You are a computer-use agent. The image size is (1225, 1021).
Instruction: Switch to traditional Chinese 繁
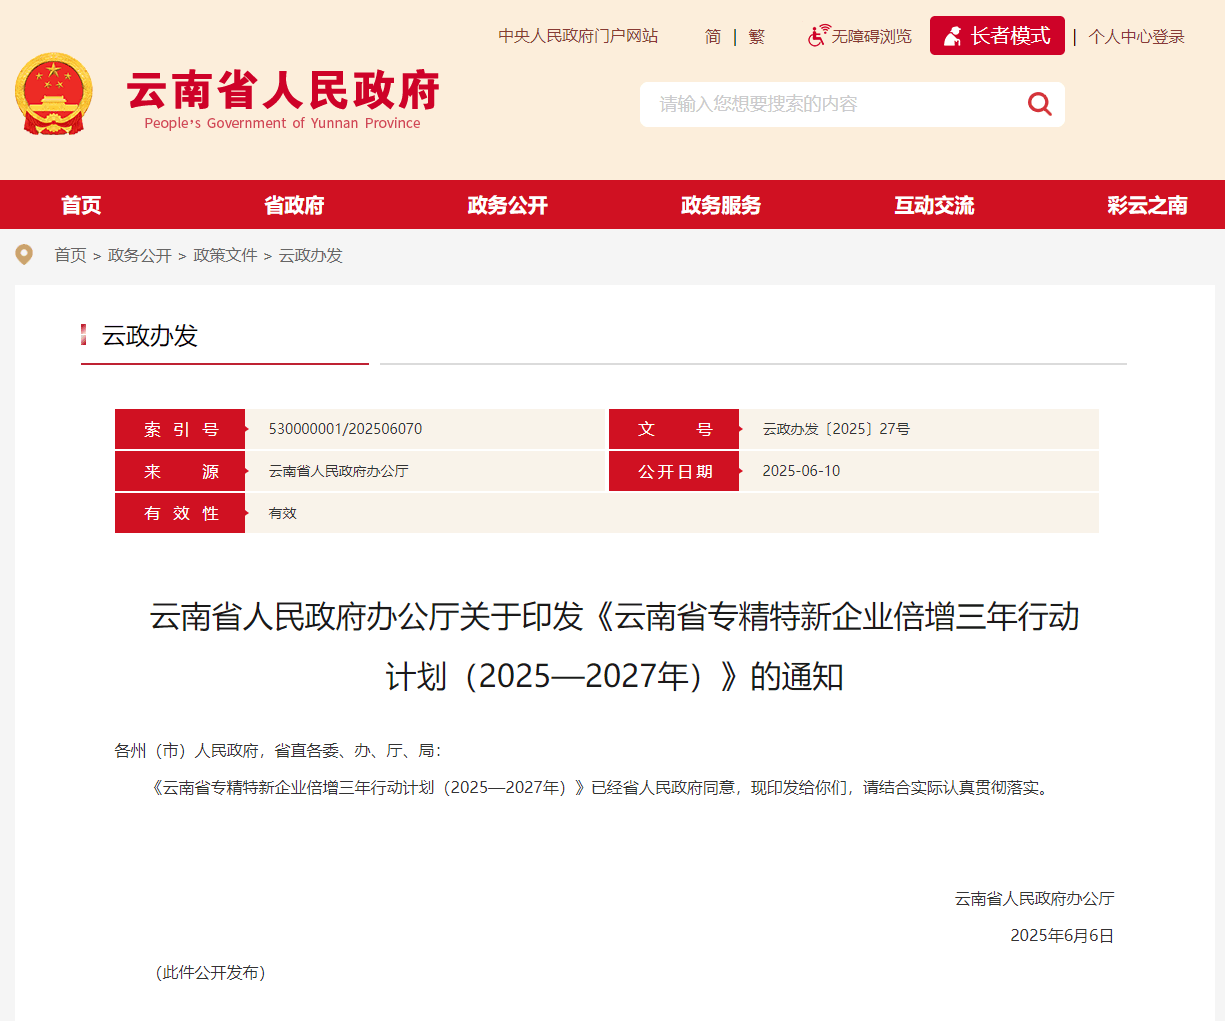(756, 37)
